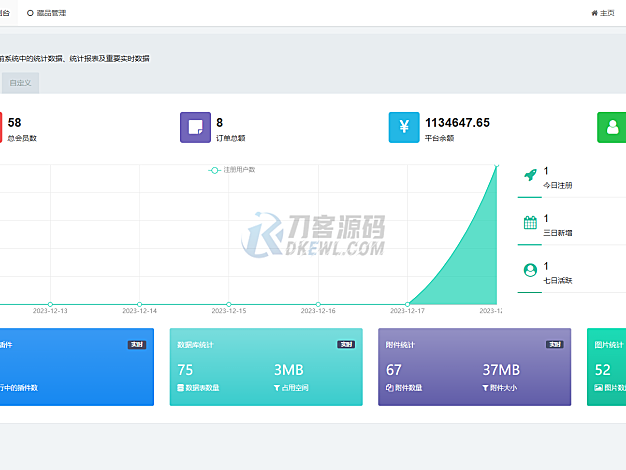The image size is (626, 470).
Task: Click the 1134647.65 platform balance value
Action: pyautogui.click(x=457, y=122)
